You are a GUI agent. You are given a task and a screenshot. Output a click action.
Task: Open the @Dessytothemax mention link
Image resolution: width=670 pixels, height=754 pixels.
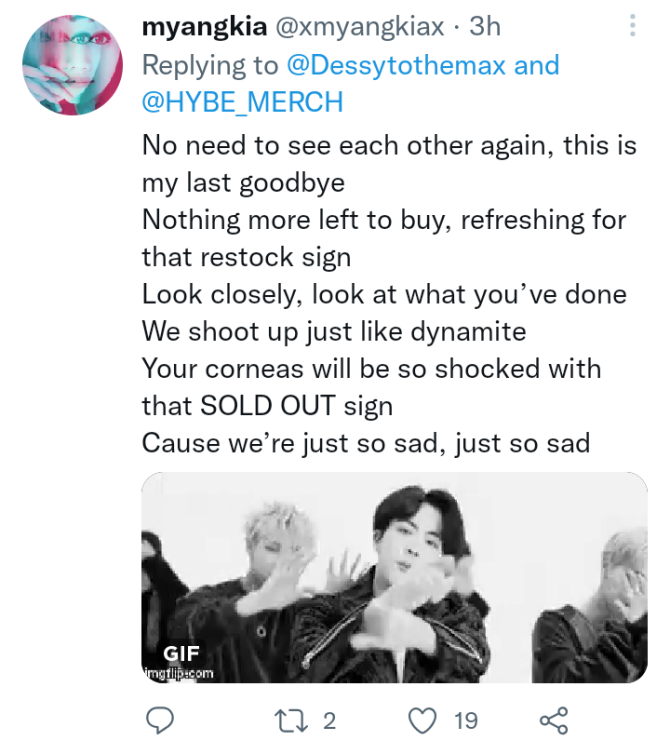(396, 65)
